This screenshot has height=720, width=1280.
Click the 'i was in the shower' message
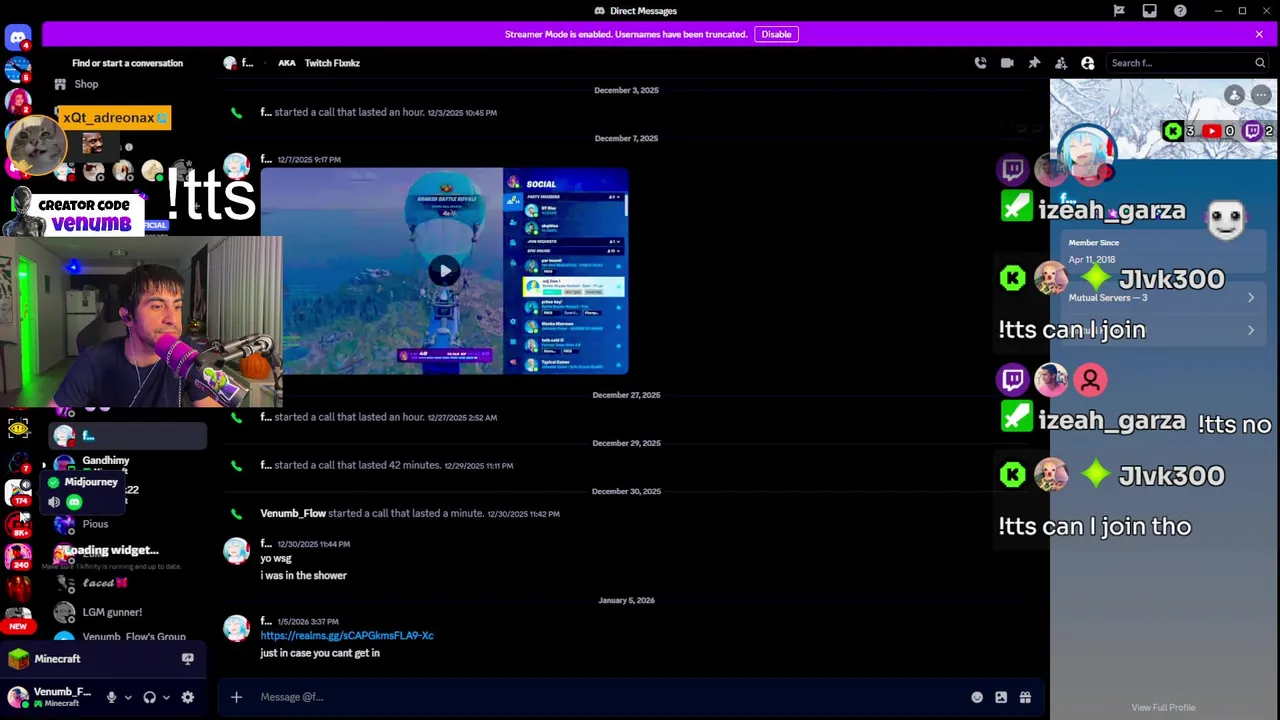point(303,576)
